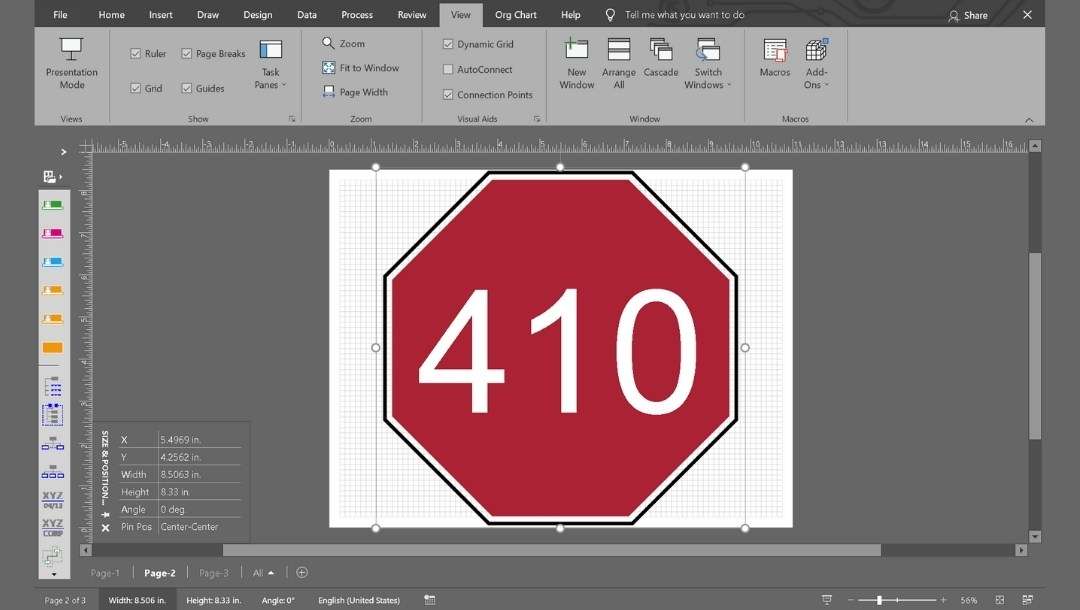This screenshot has width=1080, height=610.
Task: Select the orange shape in the shapes sidebar
Action: pyautogui.click(x=53, y=348)
